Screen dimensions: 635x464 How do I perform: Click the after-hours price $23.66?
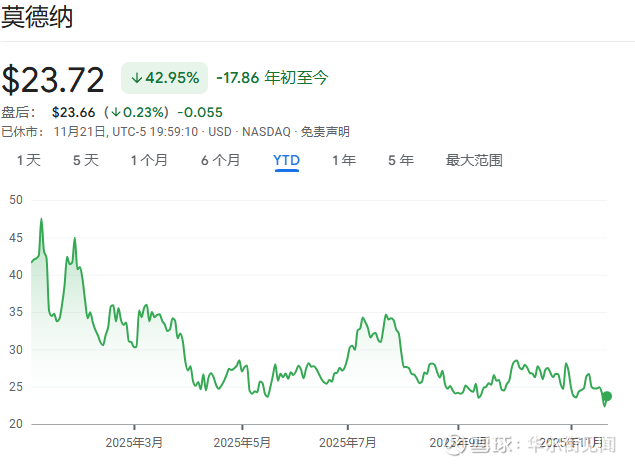[x=73, y=112]
